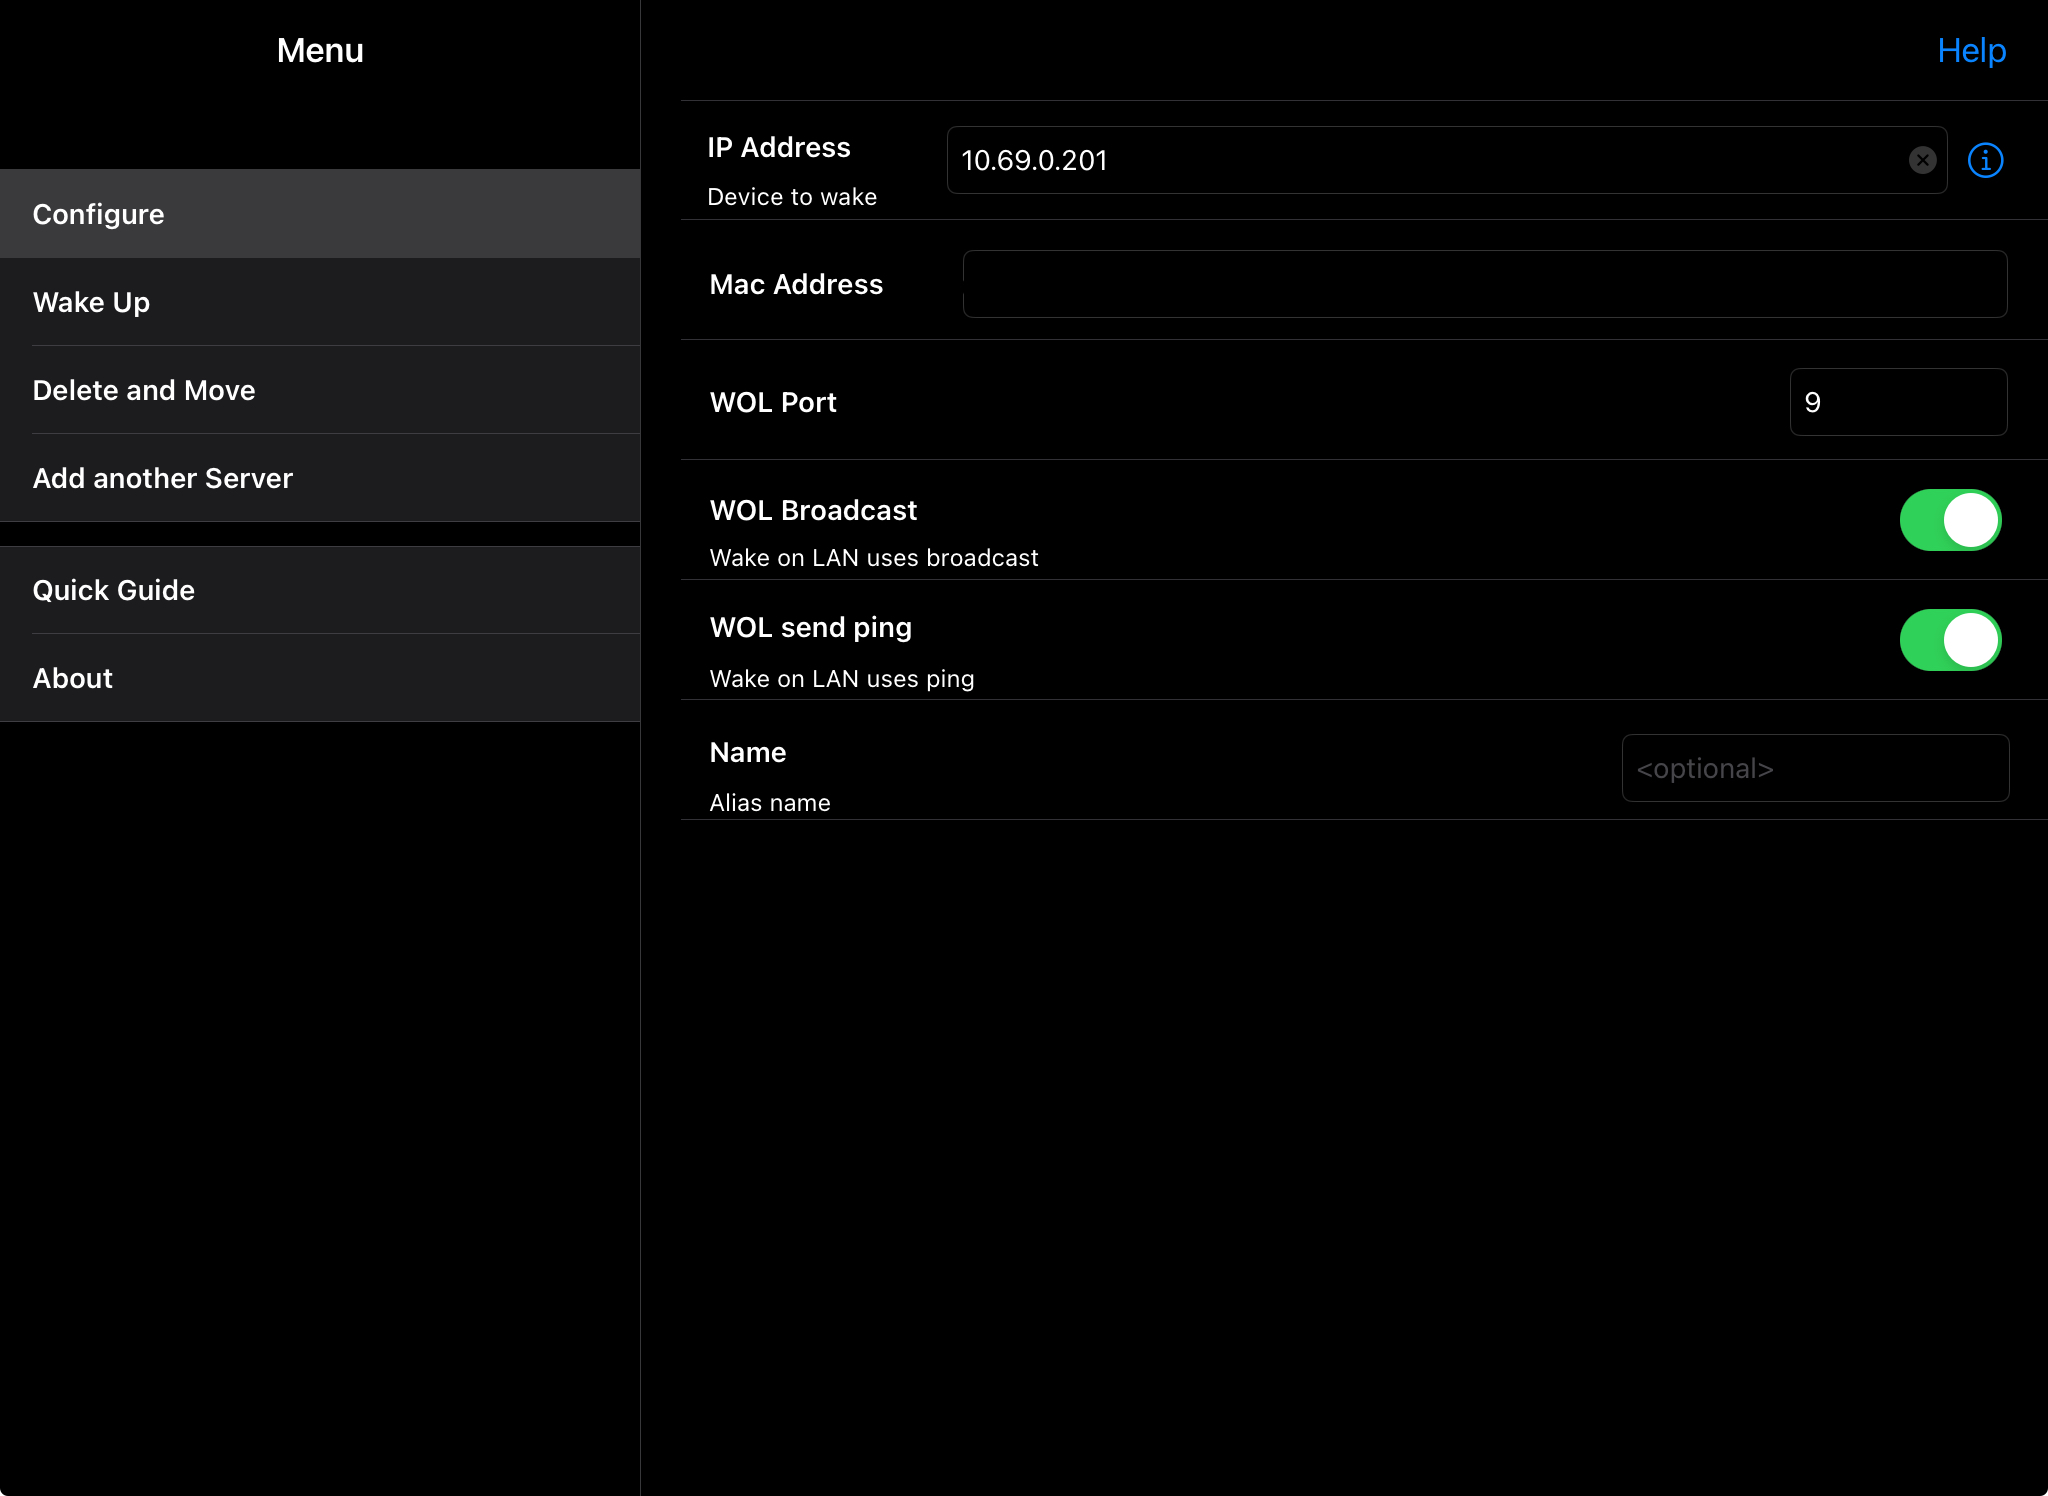Click the WOL send ping label
The image size is (2048, 1496).
tap(810, 627)
